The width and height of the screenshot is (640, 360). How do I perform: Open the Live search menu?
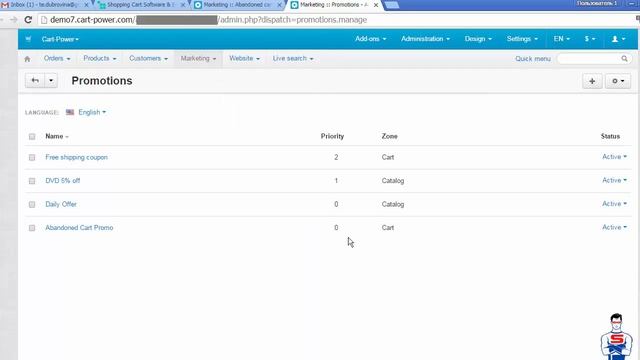[293, 59]
